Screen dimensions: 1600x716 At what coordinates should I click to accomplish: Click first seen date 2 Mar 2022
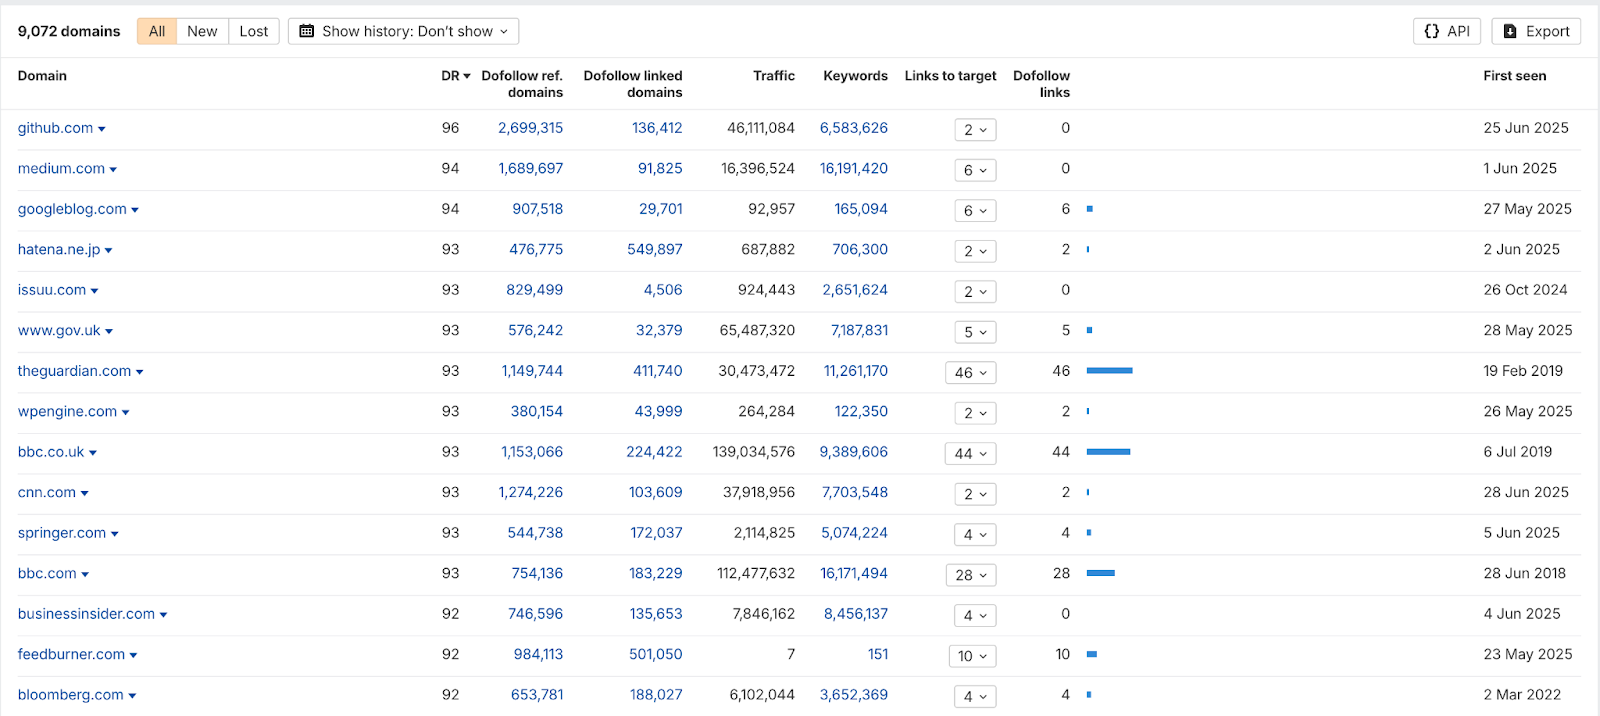(x=1522, y=695)
